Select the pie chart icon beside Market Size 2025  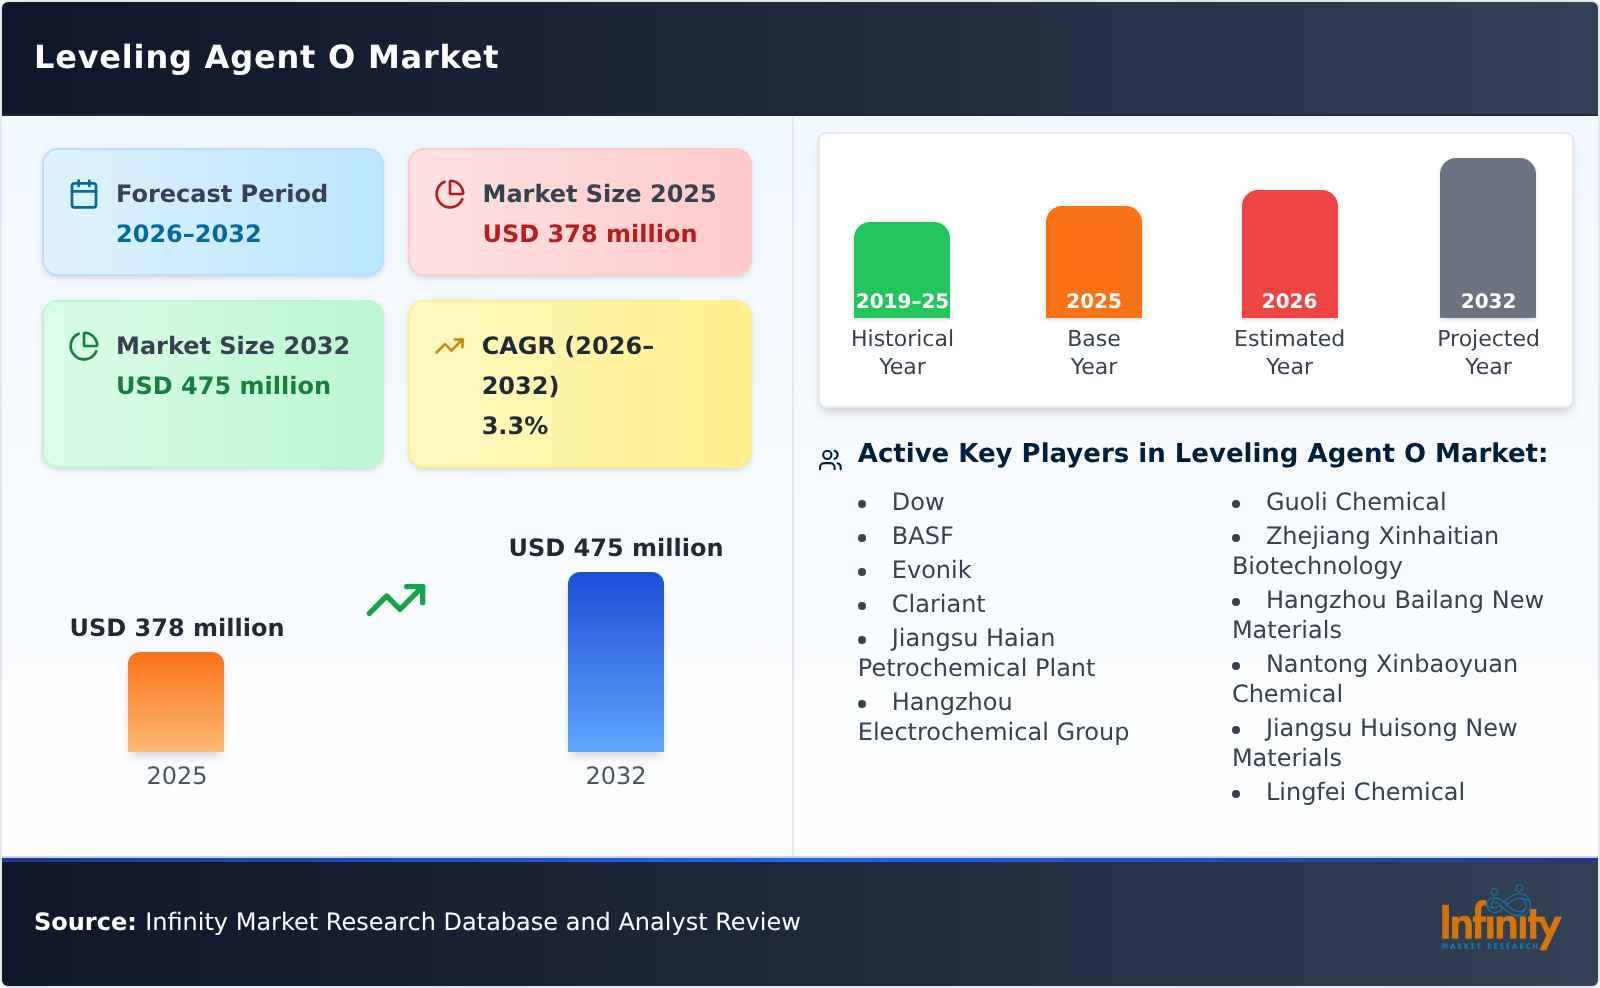[x=450, y=194]
